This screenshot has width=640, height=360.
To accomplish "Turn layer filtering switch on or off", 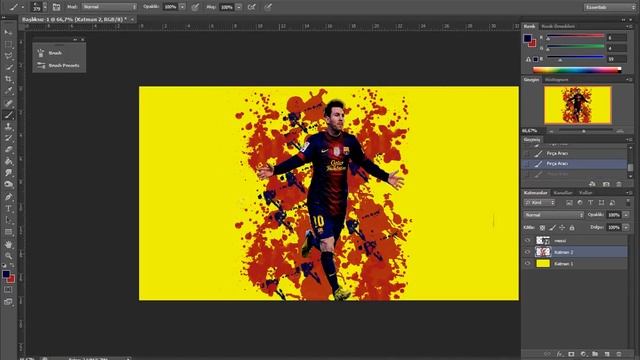I will point(628,202).
